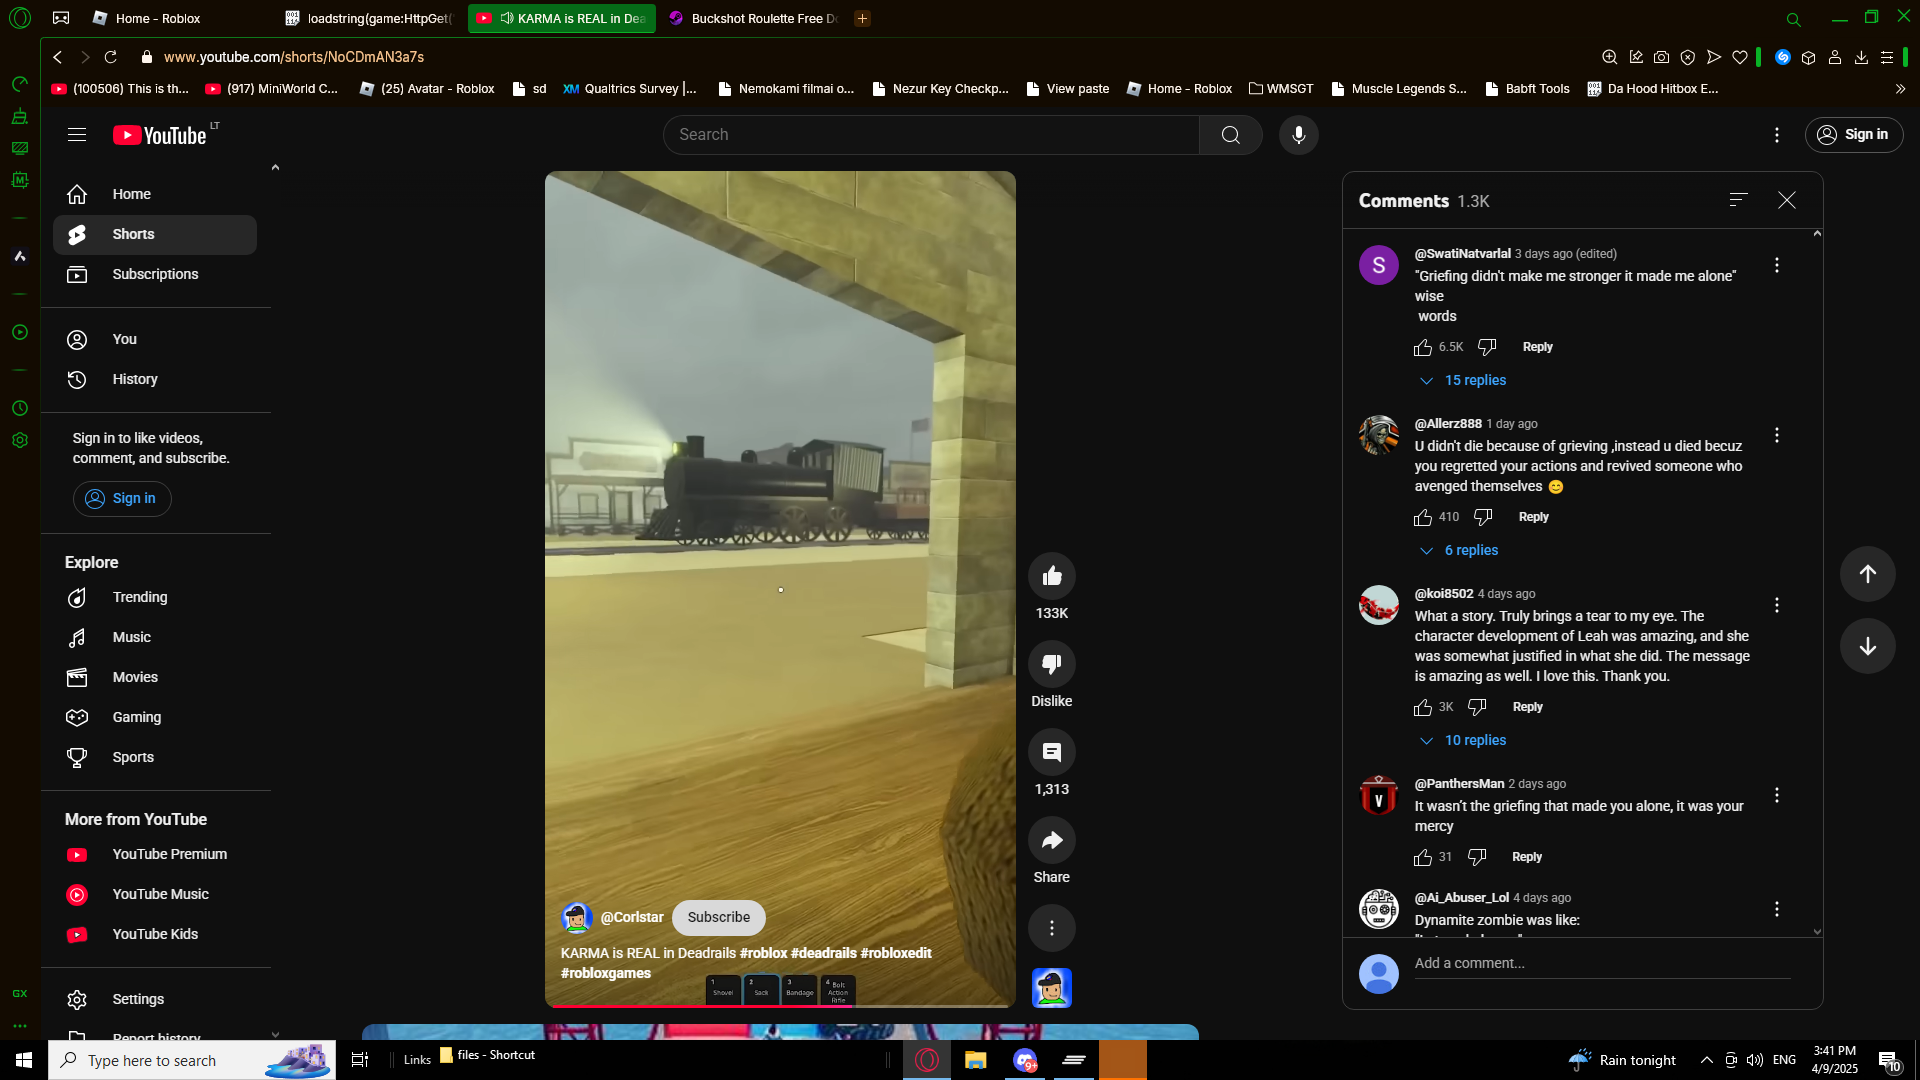This screenshot has width=1920, height=1080.
Task: Open Subscriptions in the sidebar
Action: pos(155,274)
